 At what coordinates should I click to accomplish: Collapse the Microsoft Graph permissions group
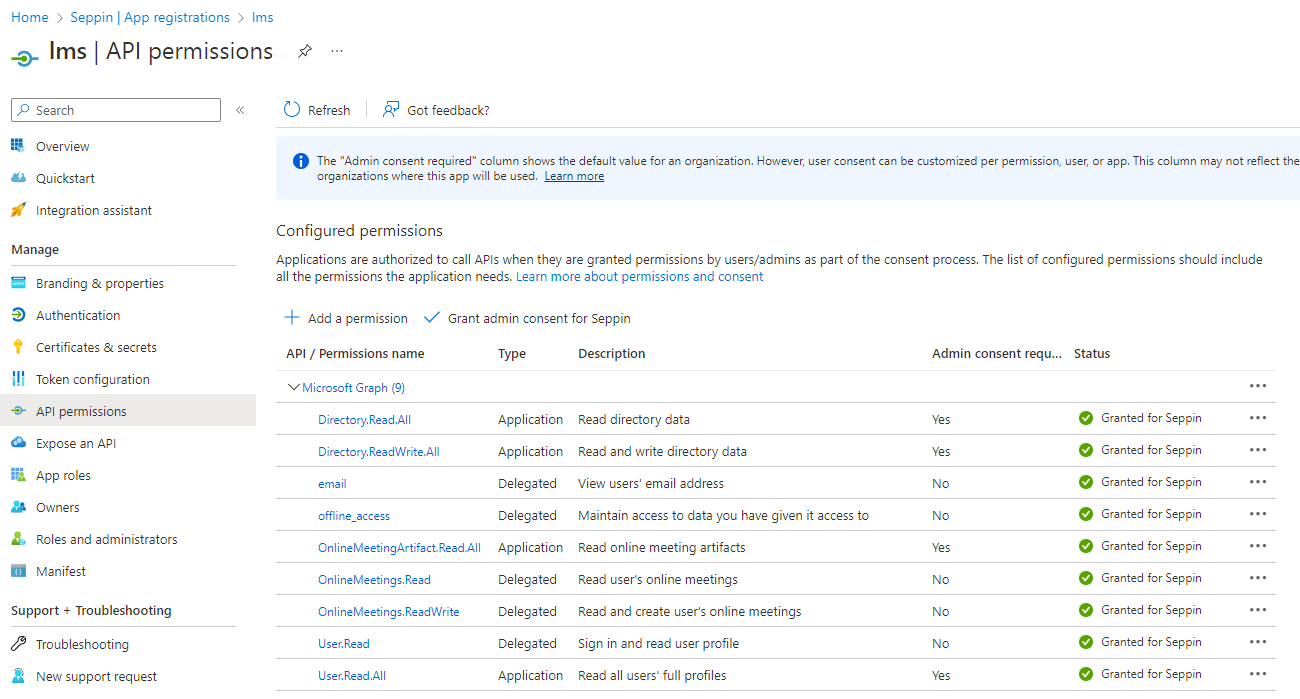294,387
